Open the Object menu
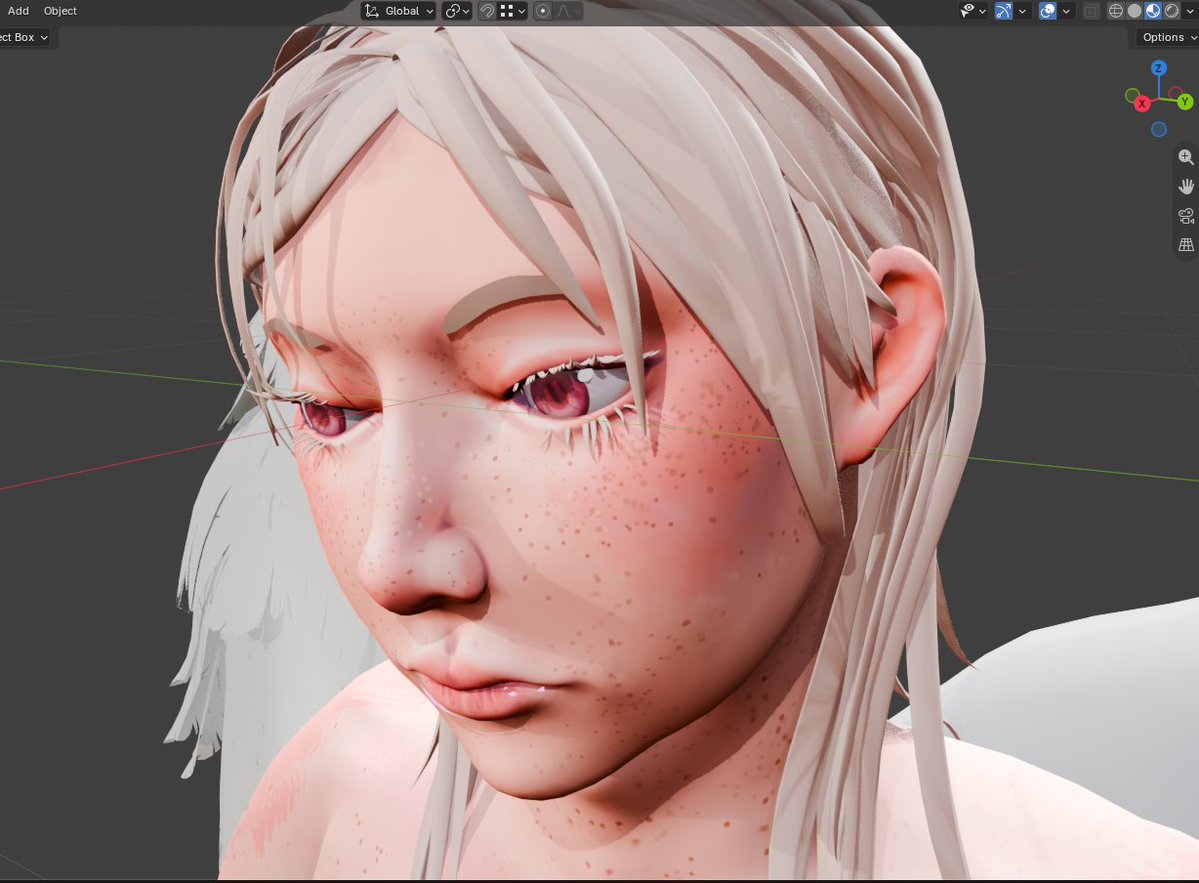This screenshot has width=1199, height=883. click(x=60, y=11)
